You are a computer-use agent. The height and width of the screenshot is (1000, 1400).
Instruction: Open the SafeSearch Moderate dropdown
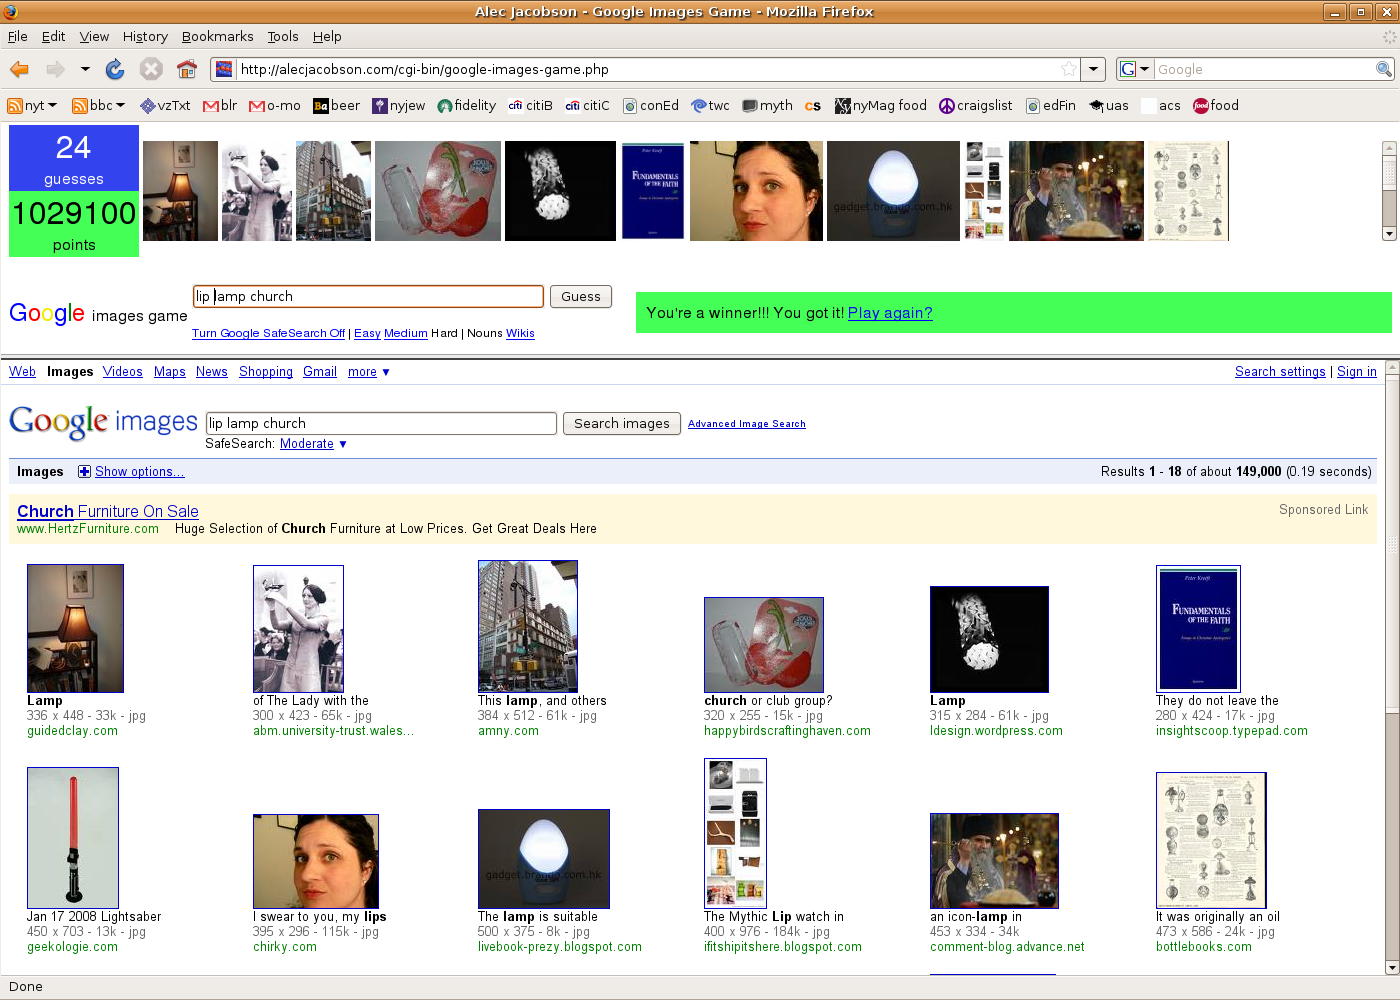[313, 444]
